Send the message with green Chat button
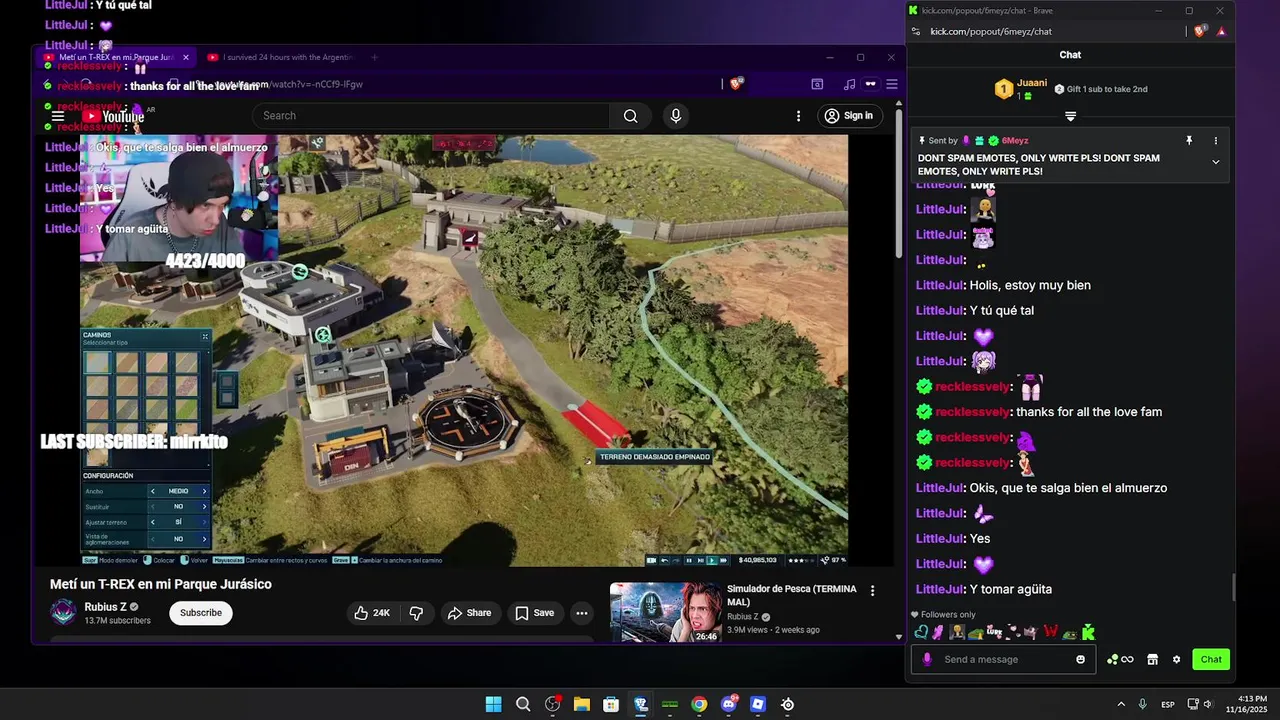Image resolution: width=1280 pixels, height=720 pixels. pos(1211,659)
